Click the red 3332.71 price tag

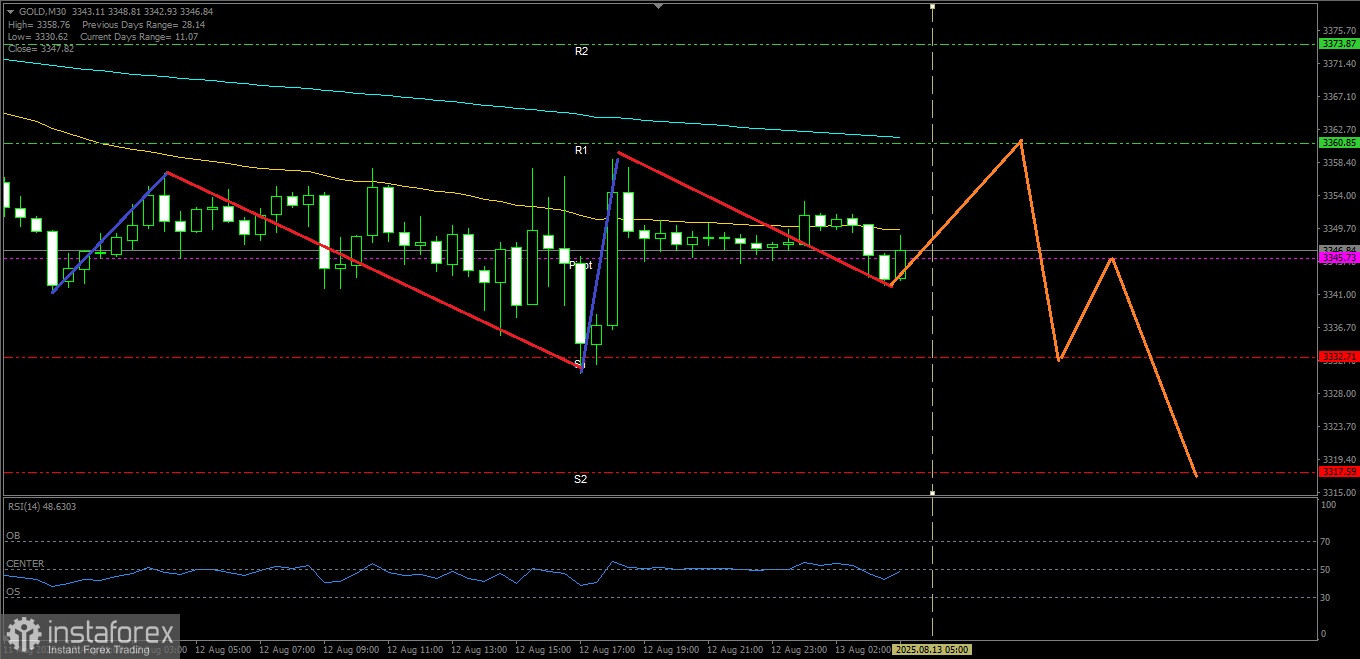coord(1338,357)
